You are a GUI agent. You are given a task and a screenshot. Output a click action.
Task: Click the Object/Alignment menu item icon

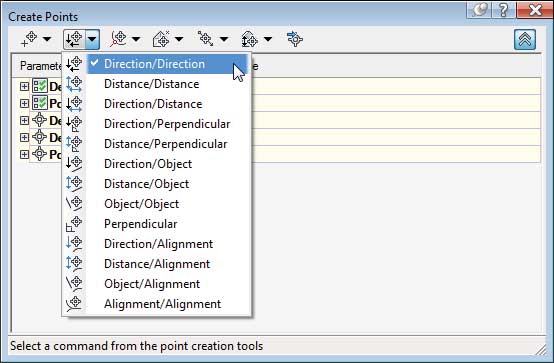tap(74, 284)
